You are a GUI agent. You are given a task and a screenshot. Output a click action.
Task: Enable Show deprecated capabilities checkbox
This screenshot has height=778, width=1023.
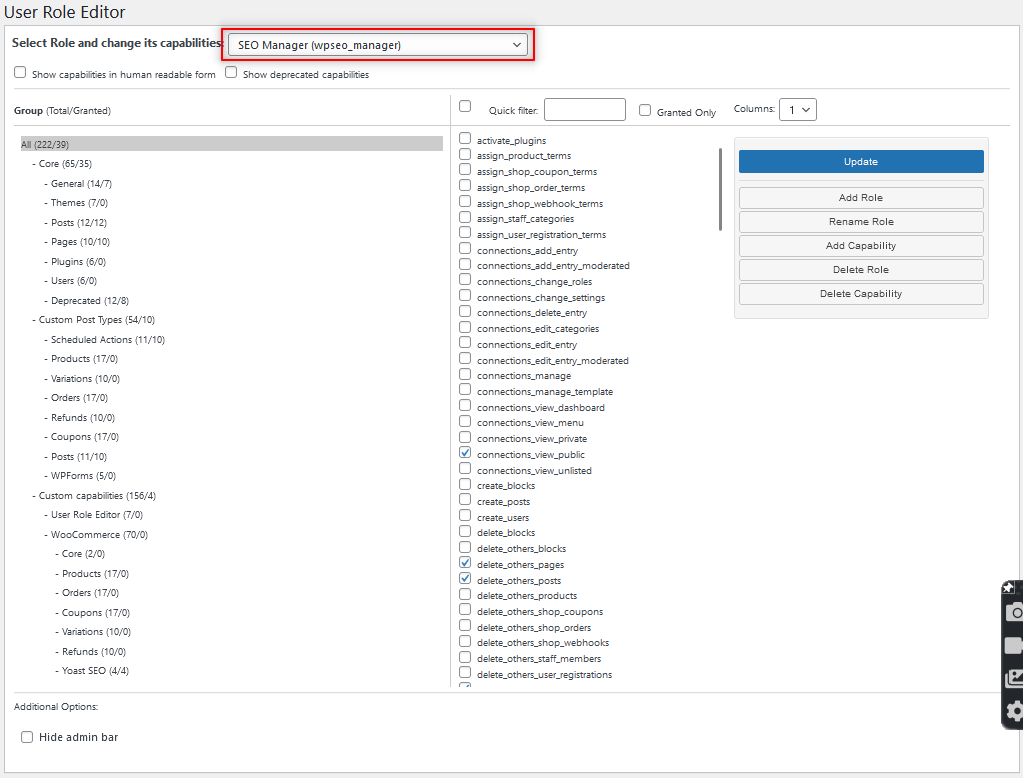pyautogui.click(x=231, y=72)
